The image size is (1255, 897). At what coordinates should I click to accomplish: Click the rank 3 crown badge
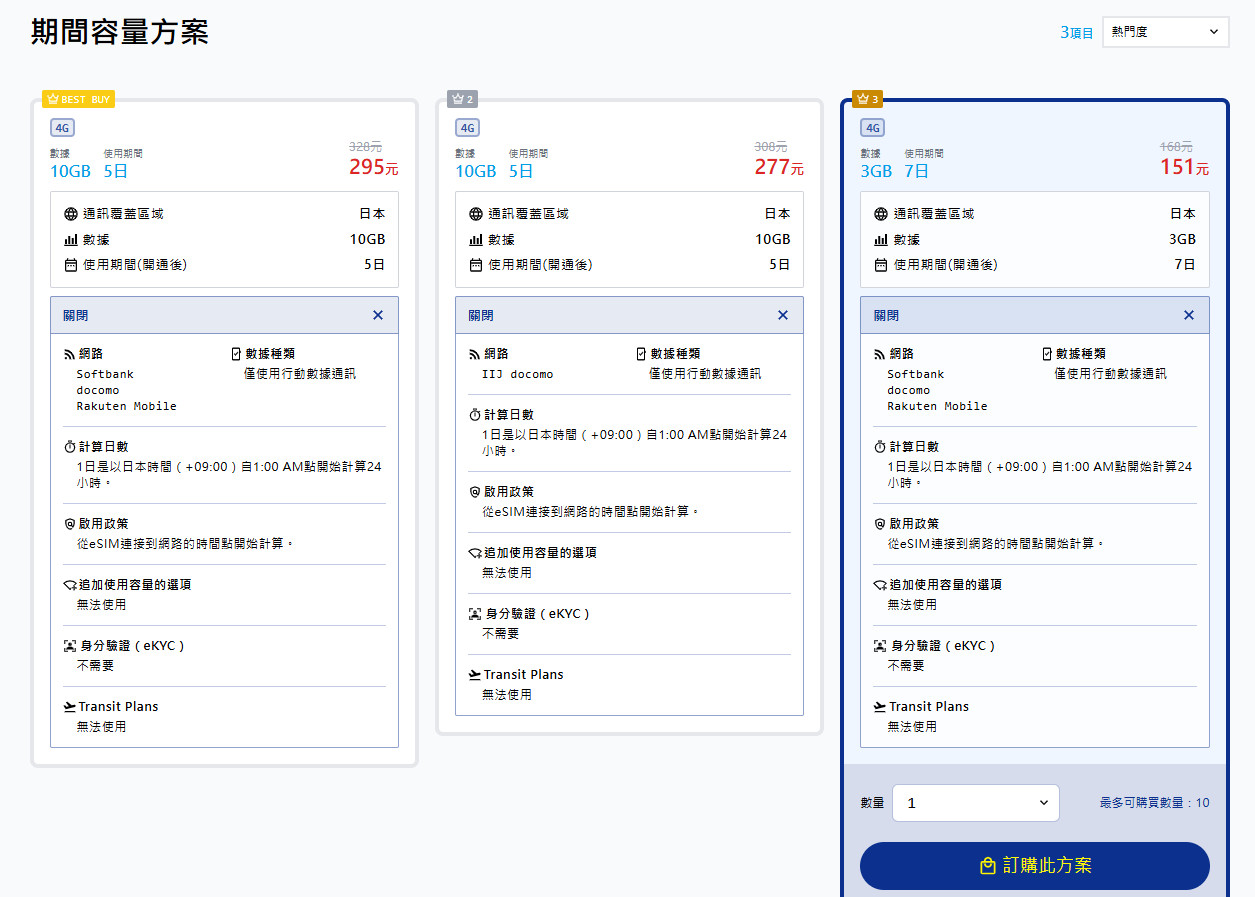pos(867,99)
